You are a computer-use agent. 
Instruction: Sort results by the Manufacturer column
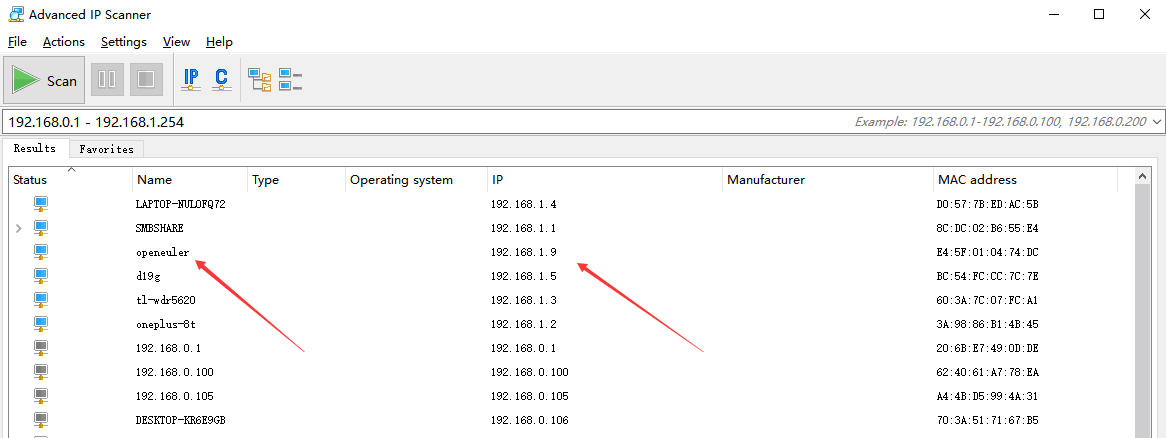765,180
